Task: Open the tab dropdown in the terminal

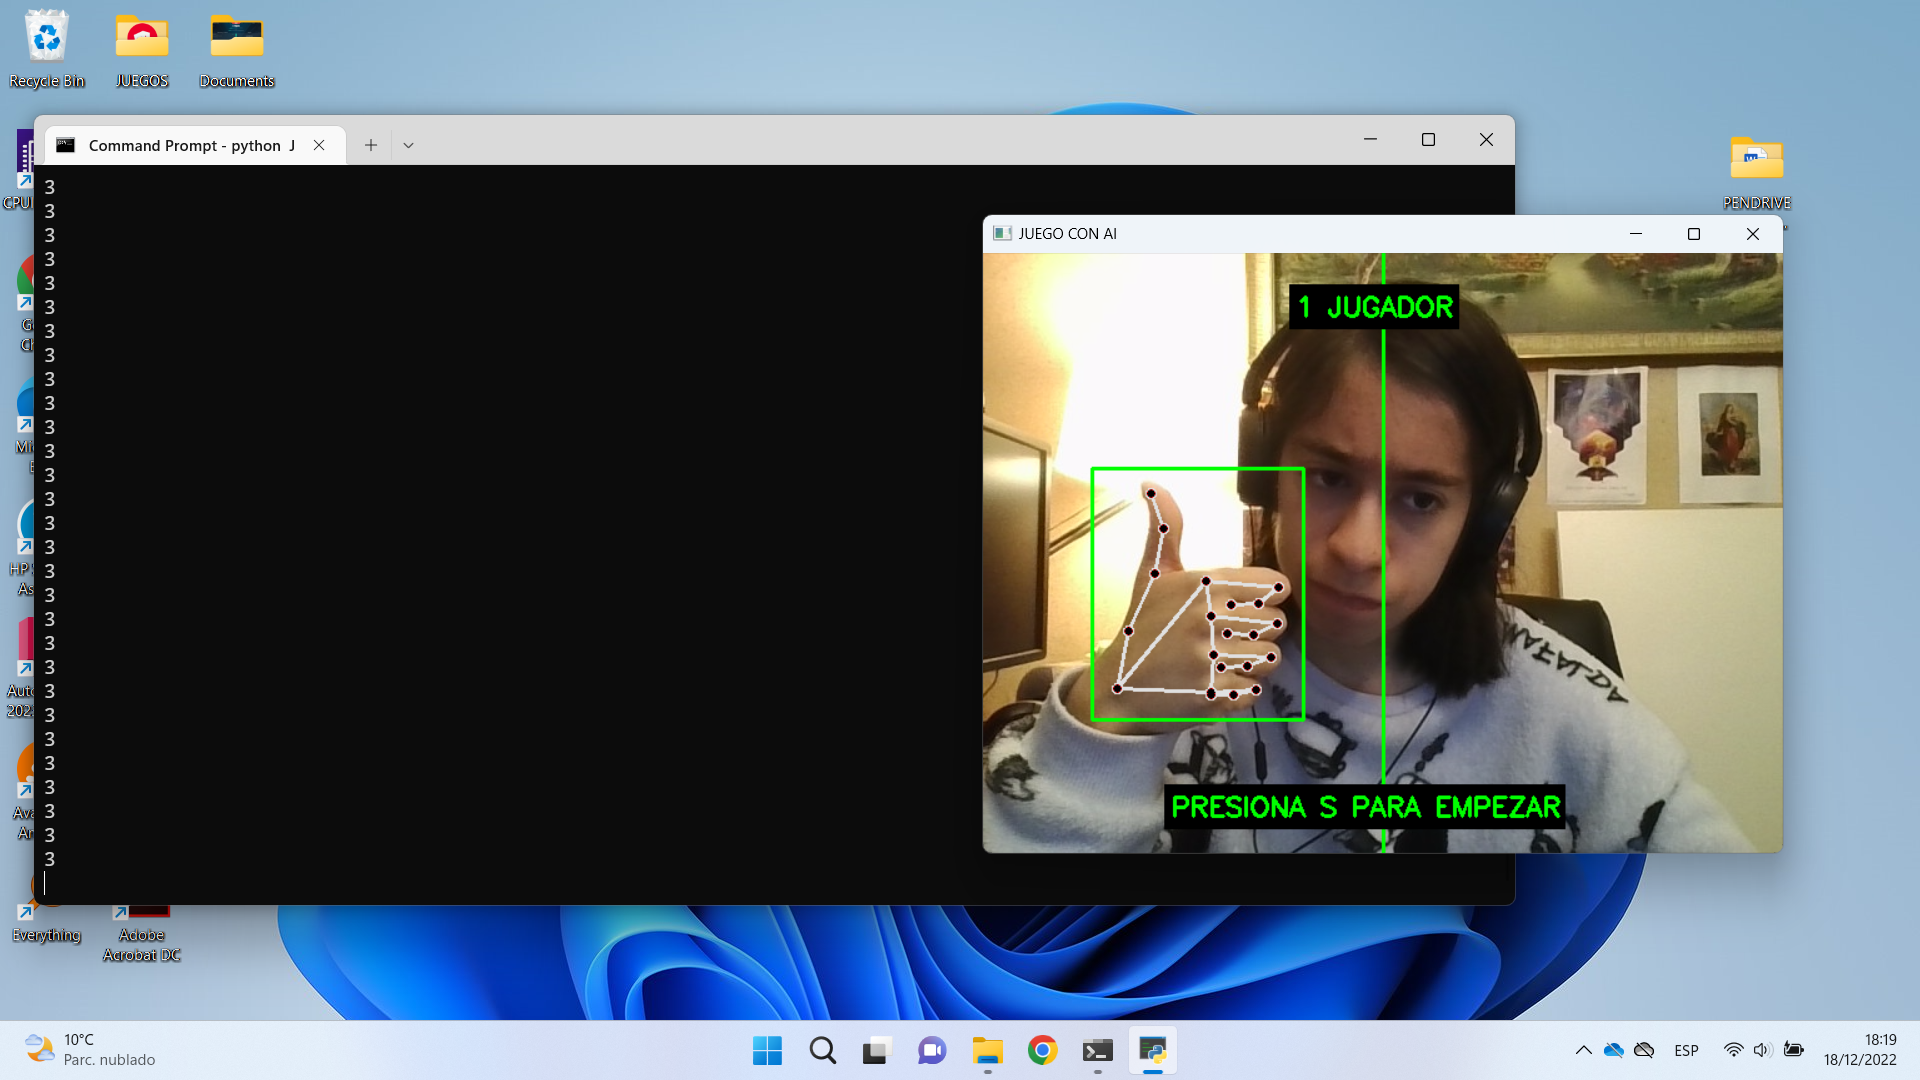Action: [408, 145]
